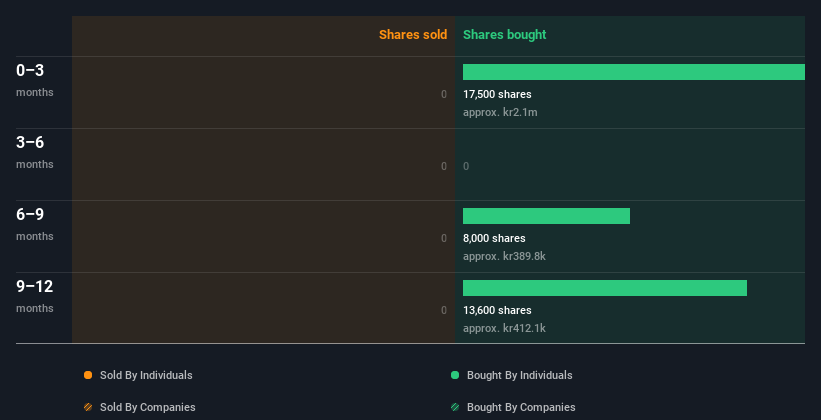Toggle the Bought By Companies legend label
The width and height of the screenshot is (821, 420).
521,407
